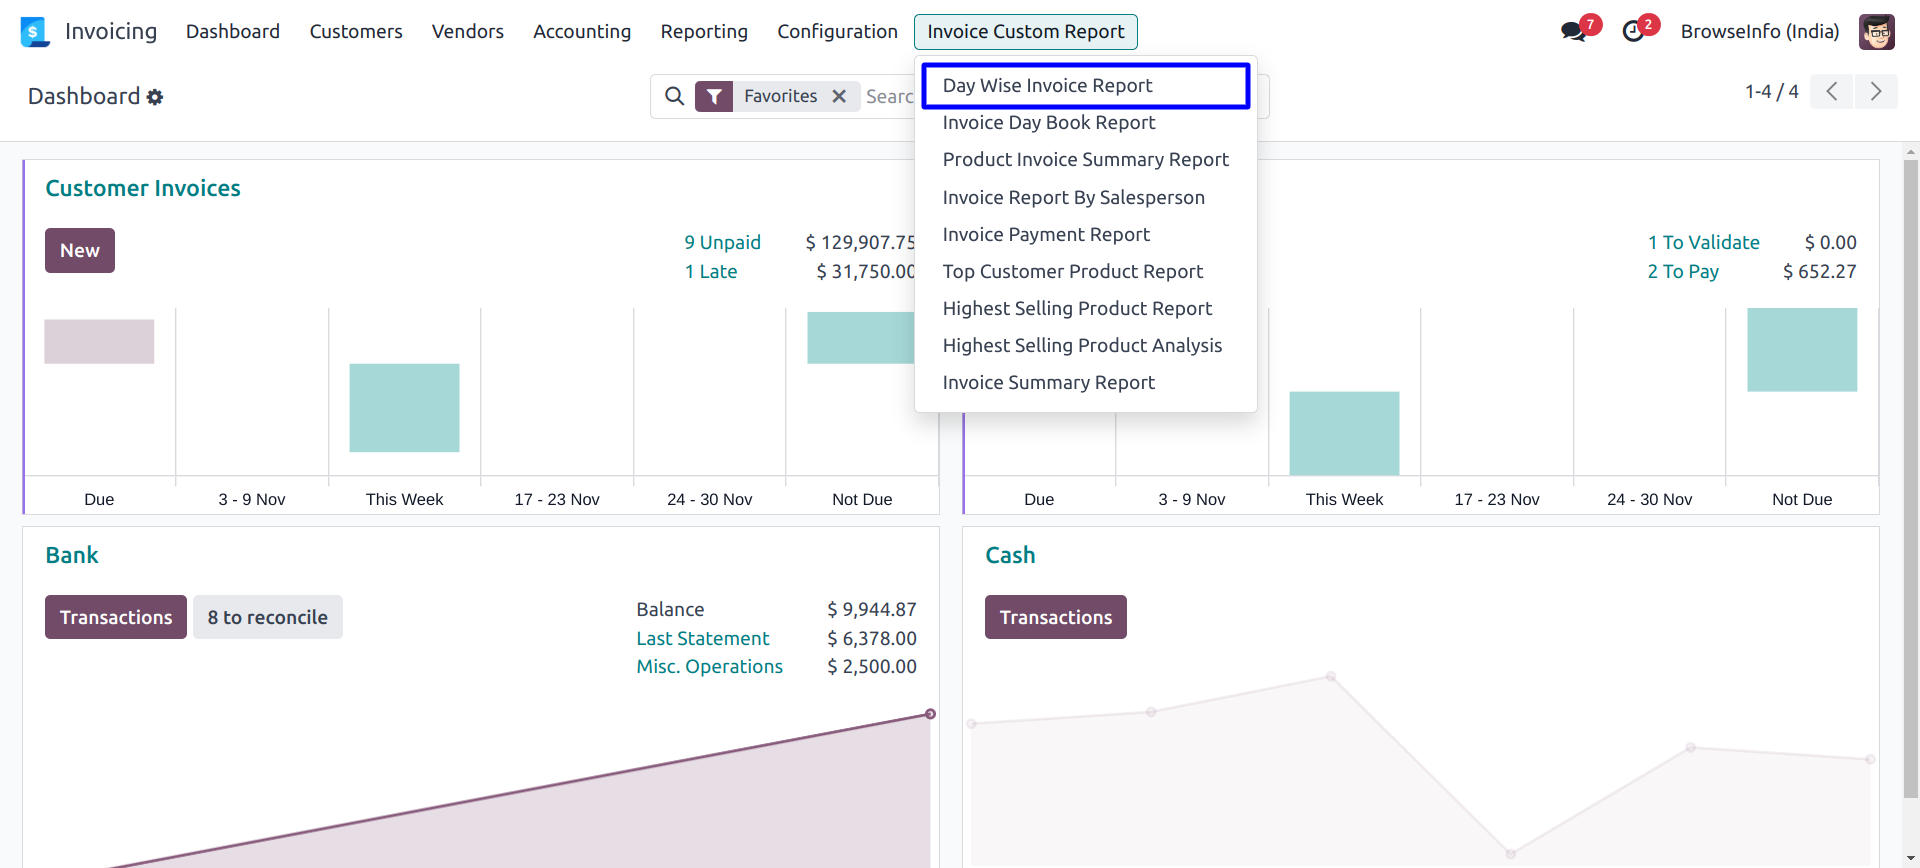Click the filter funnel icon
The height and width of the screenshot is (868, 1920).
coord(714,96)
